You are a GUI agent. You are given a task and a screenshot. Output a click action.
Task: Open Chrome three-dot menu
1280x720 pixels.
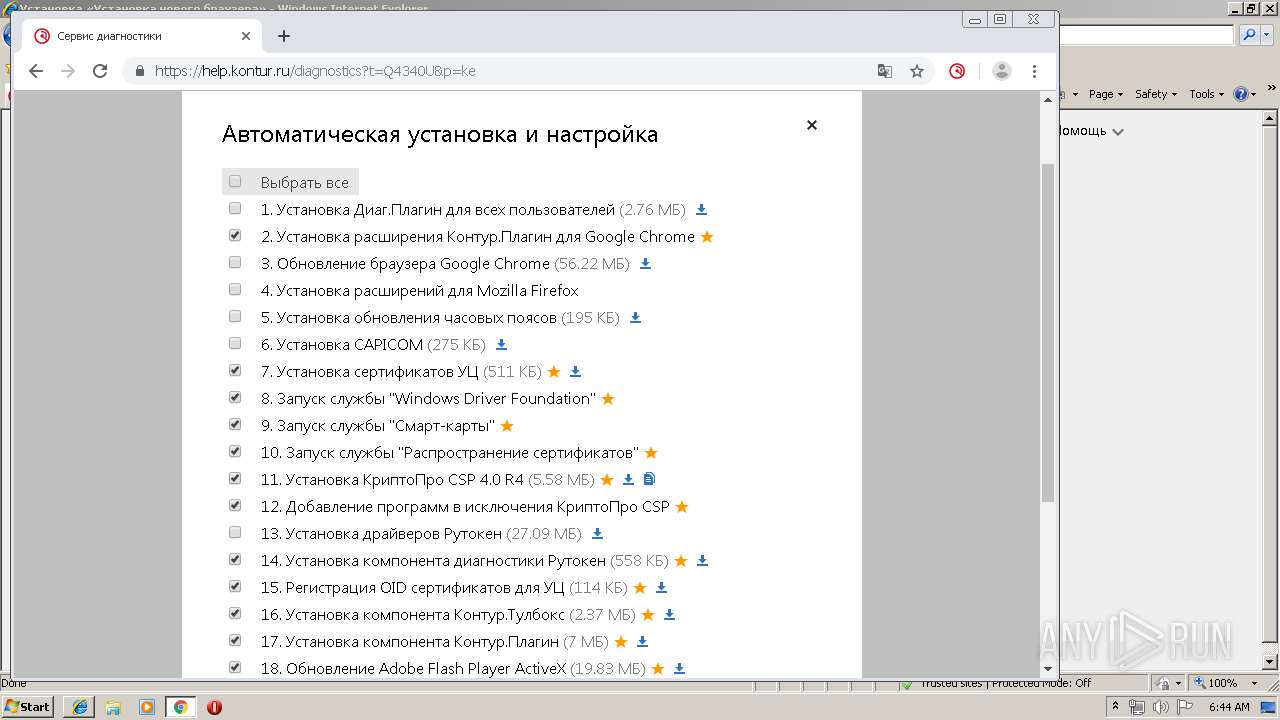click(1035, 71)
